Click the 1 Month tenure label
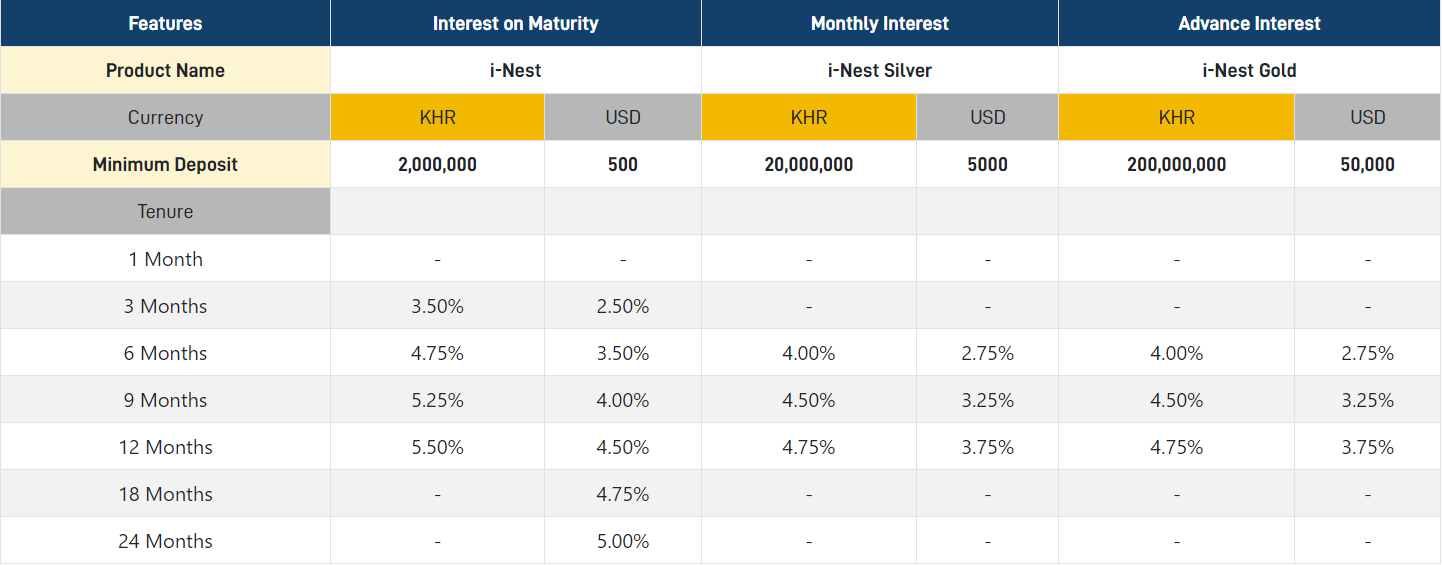This screenshot has width=1442, height=565. (x=165, y=259)
